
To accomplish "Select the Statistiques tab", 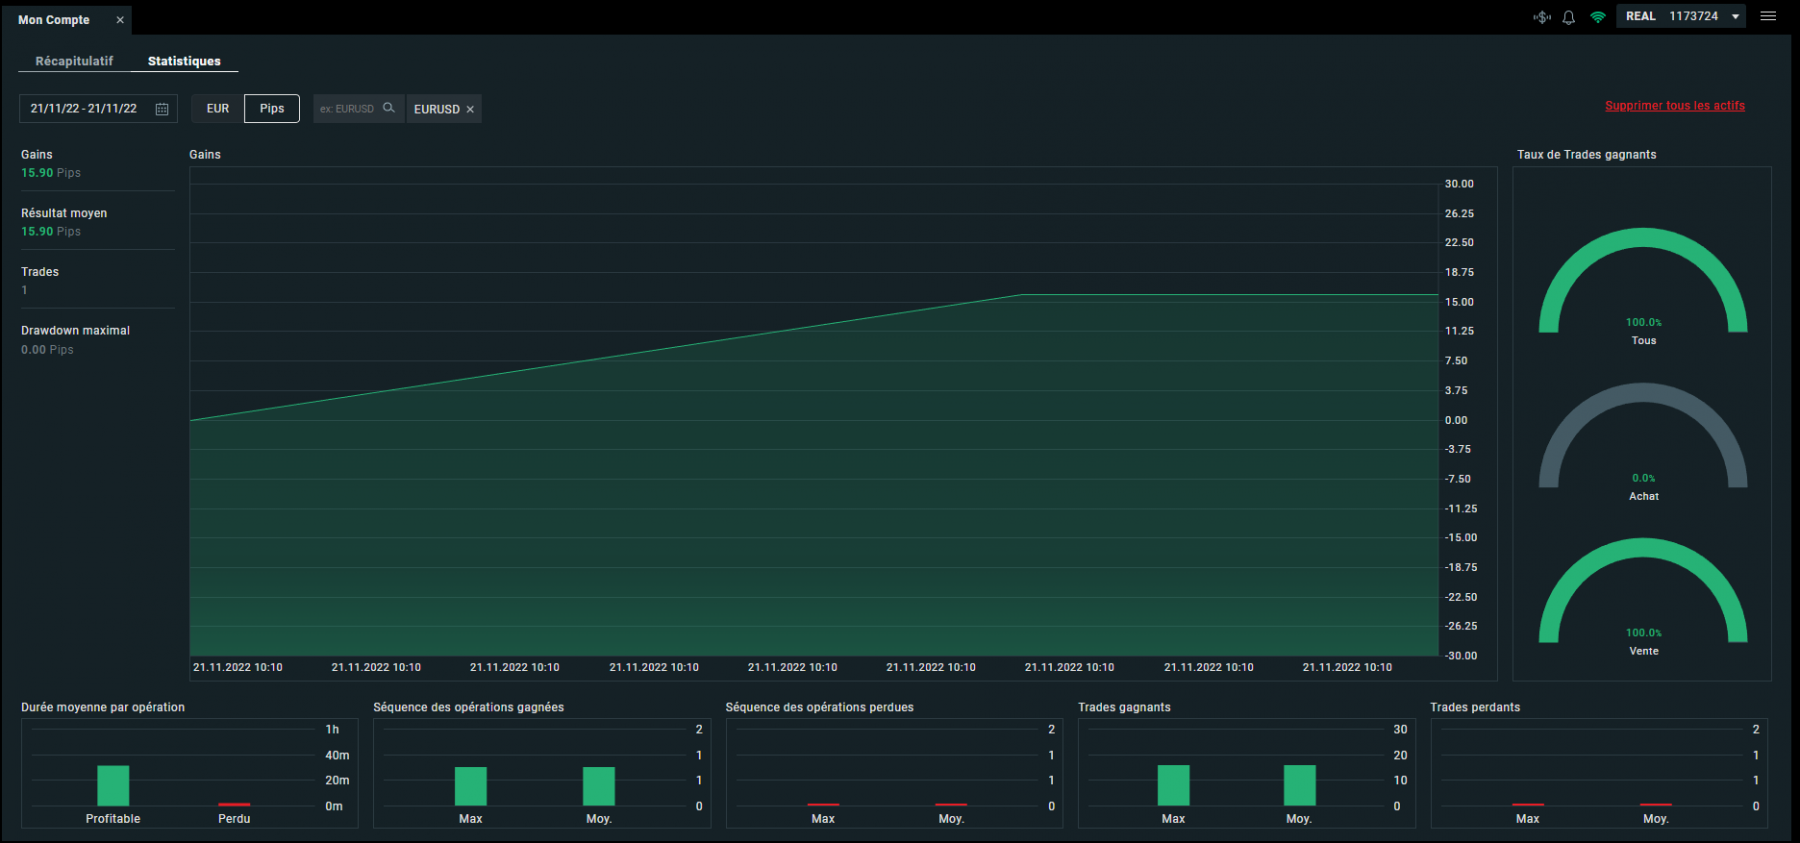I will click(x=184, y=61).
